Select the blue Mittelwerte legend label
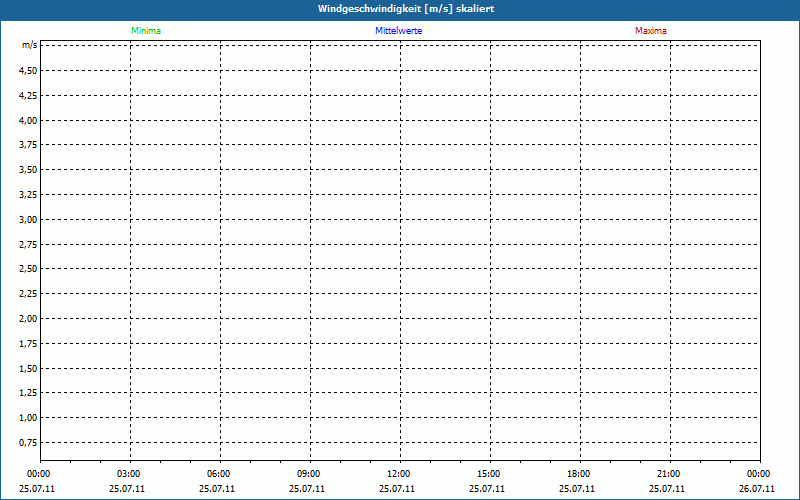800x500 pixels. click(x=399, y=31)
